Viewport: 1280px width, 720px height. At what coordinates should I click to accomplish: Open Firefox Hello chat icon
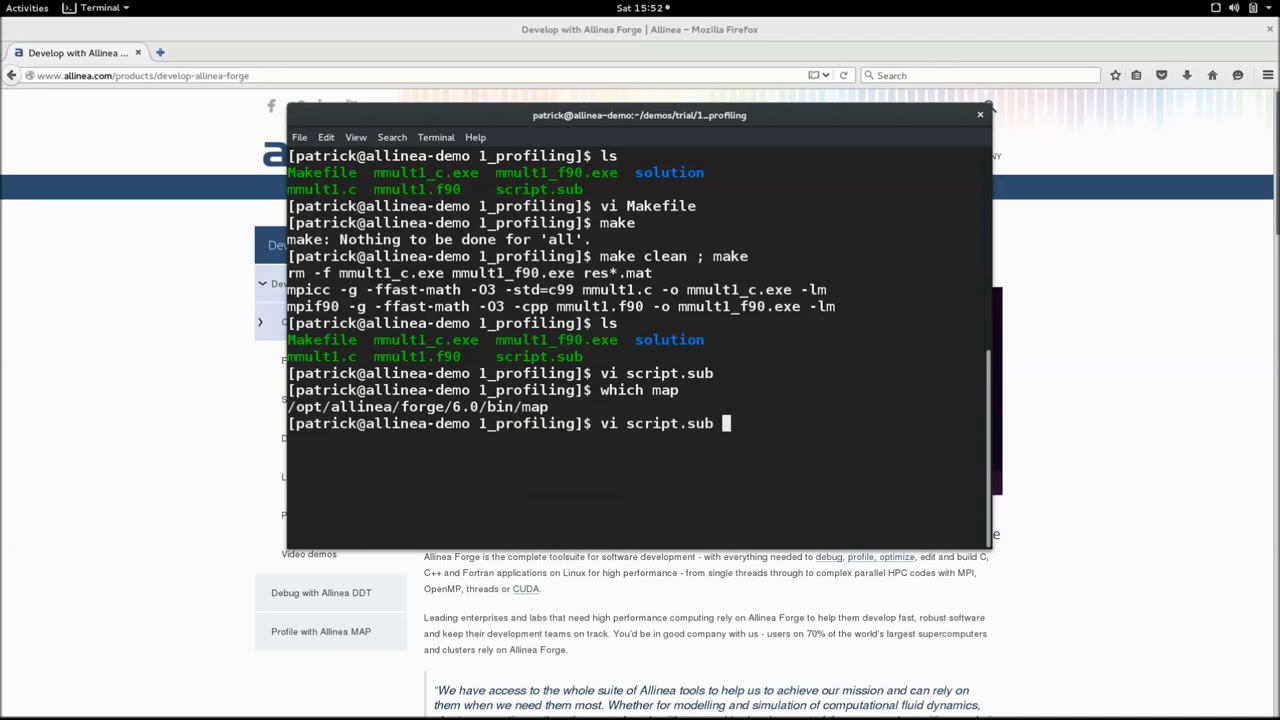1238,75
